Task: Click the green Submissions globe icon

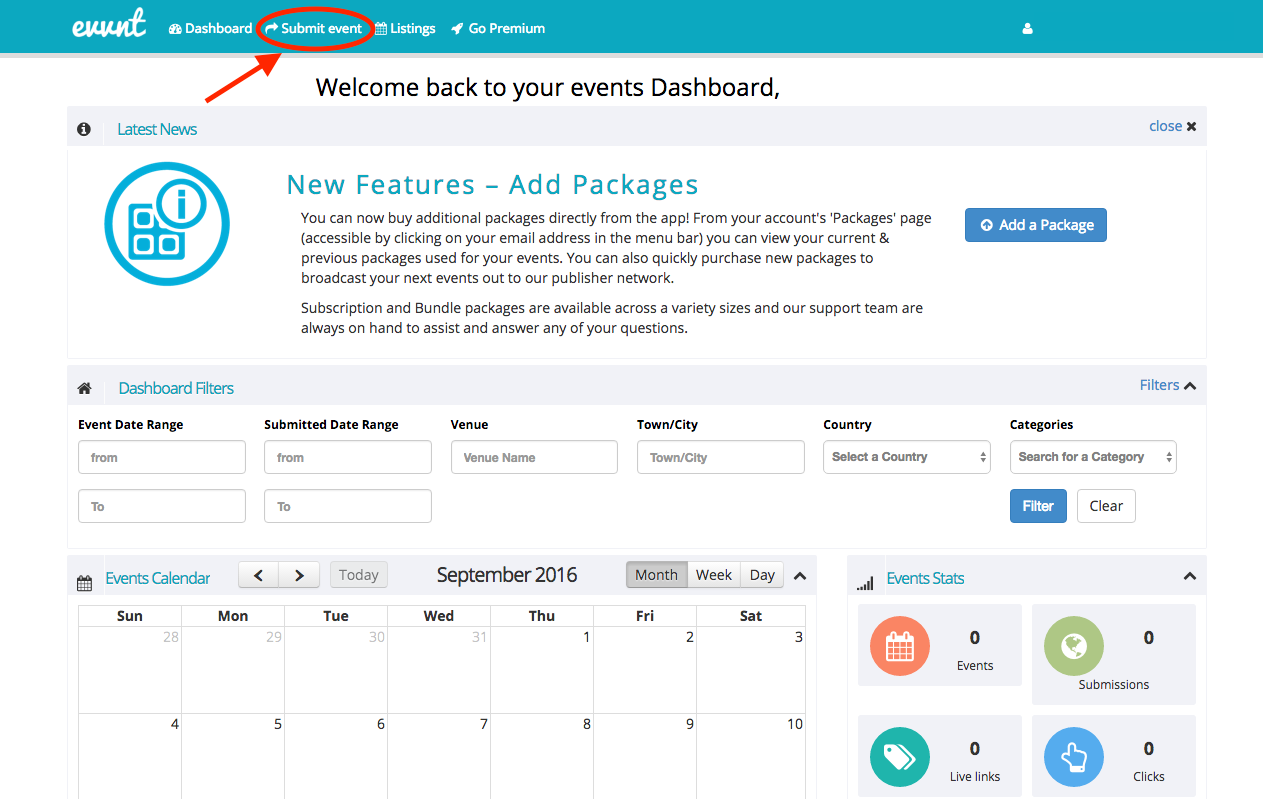Action: pos(1074,646)
